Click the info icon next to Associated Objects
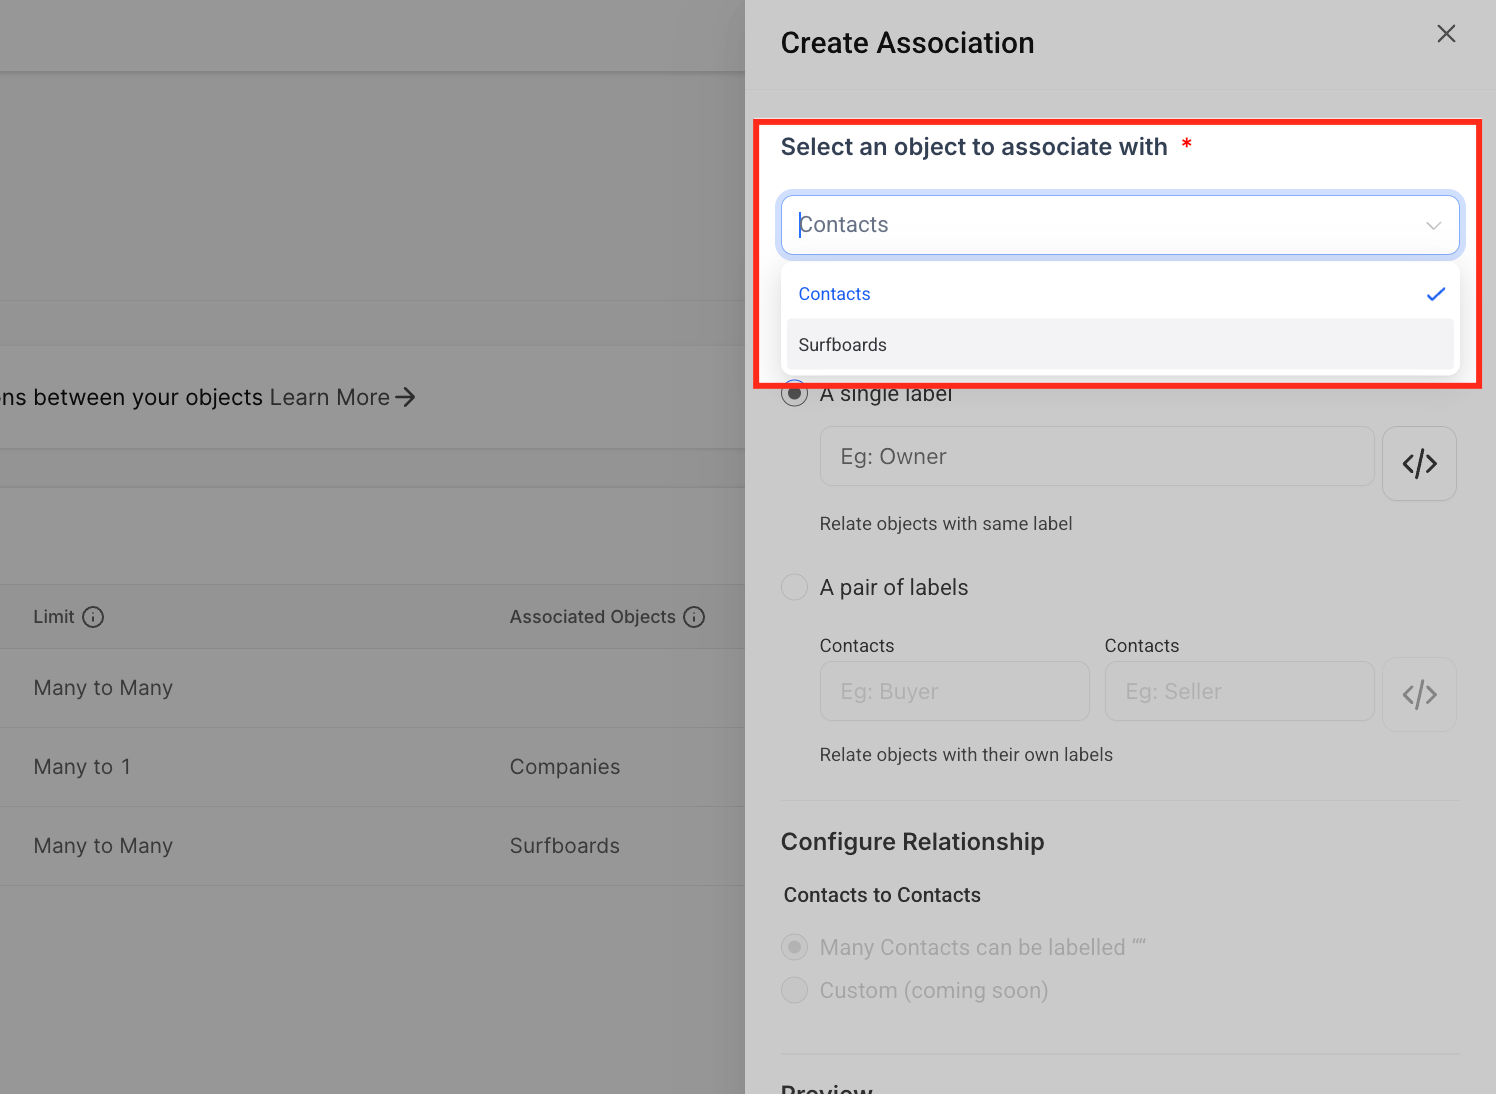This screenshot has height=1094, width=1496. coord(694,617)
